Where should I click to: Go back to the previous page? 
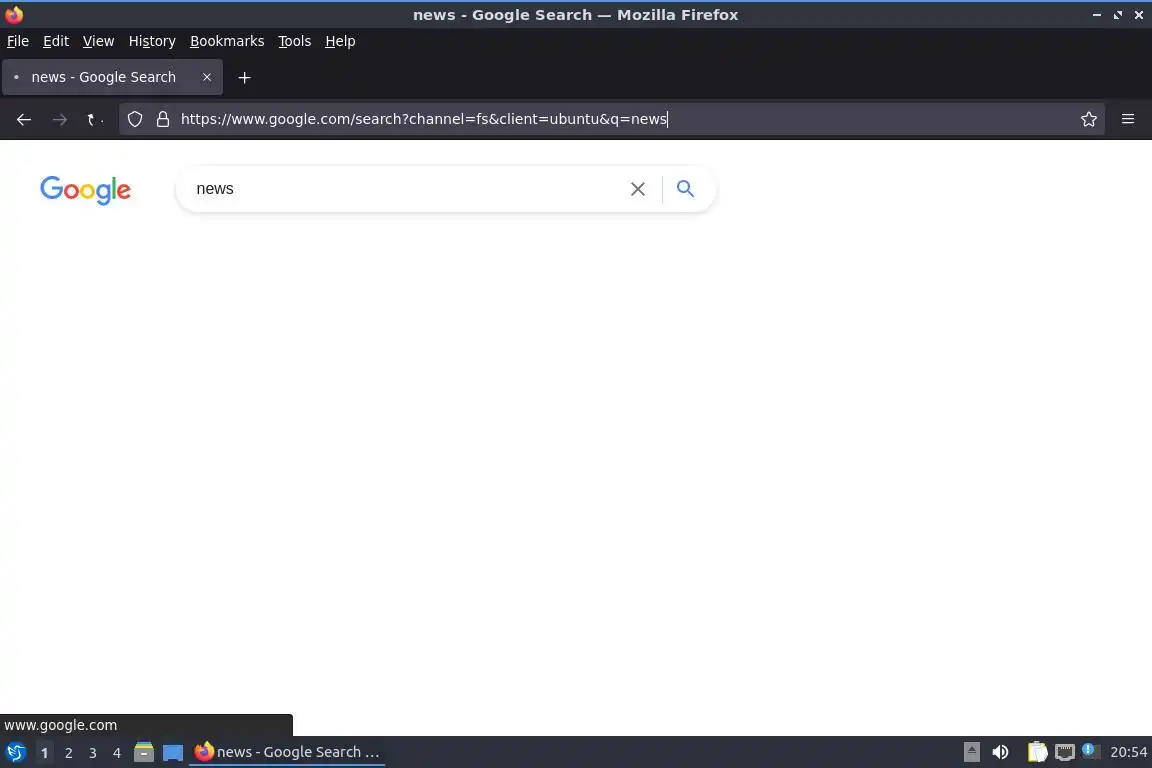[24, 119]
